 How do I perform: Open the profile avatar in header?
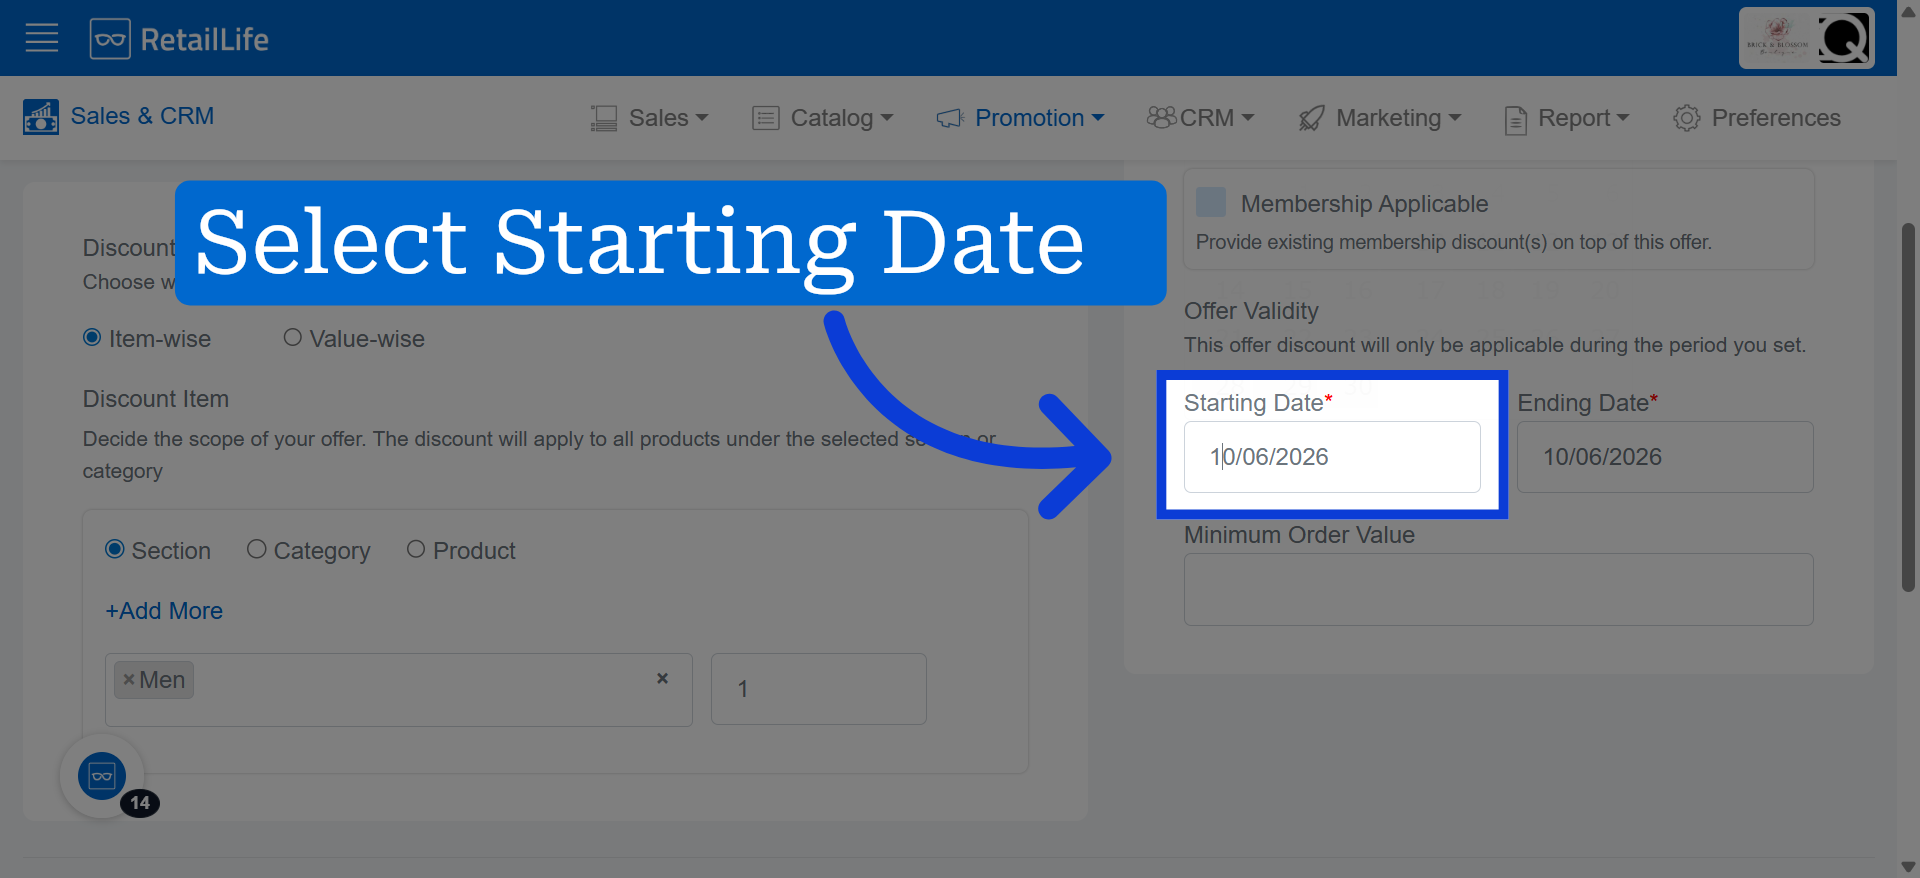pyautogui.click(x=1806, y=39)
